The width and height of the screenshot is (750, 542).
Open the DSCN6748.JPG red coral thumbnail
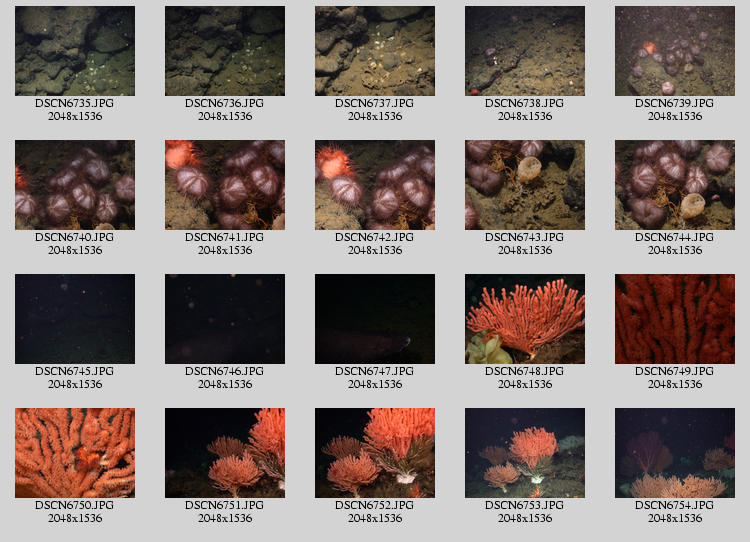click(525, 319)
